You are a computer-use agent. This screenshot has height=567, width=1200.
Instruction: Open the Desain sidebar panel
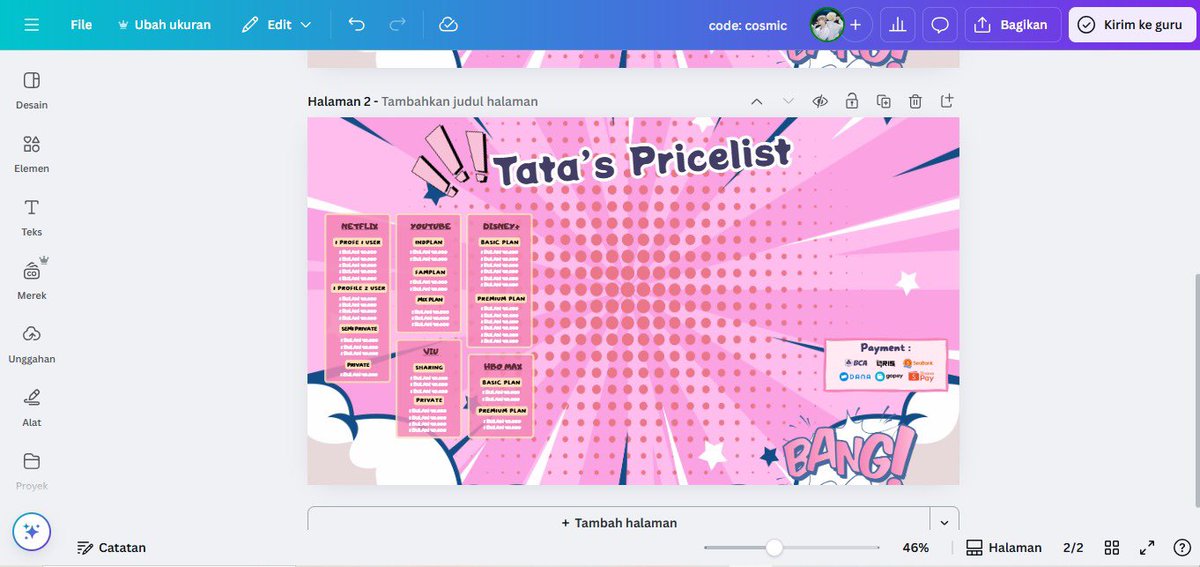[x=32, y=90]
